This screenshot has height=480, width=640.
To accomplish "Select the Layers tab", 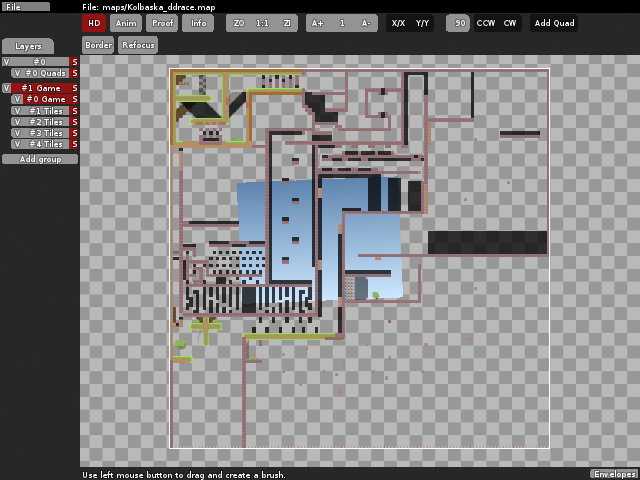I will 28,46.
